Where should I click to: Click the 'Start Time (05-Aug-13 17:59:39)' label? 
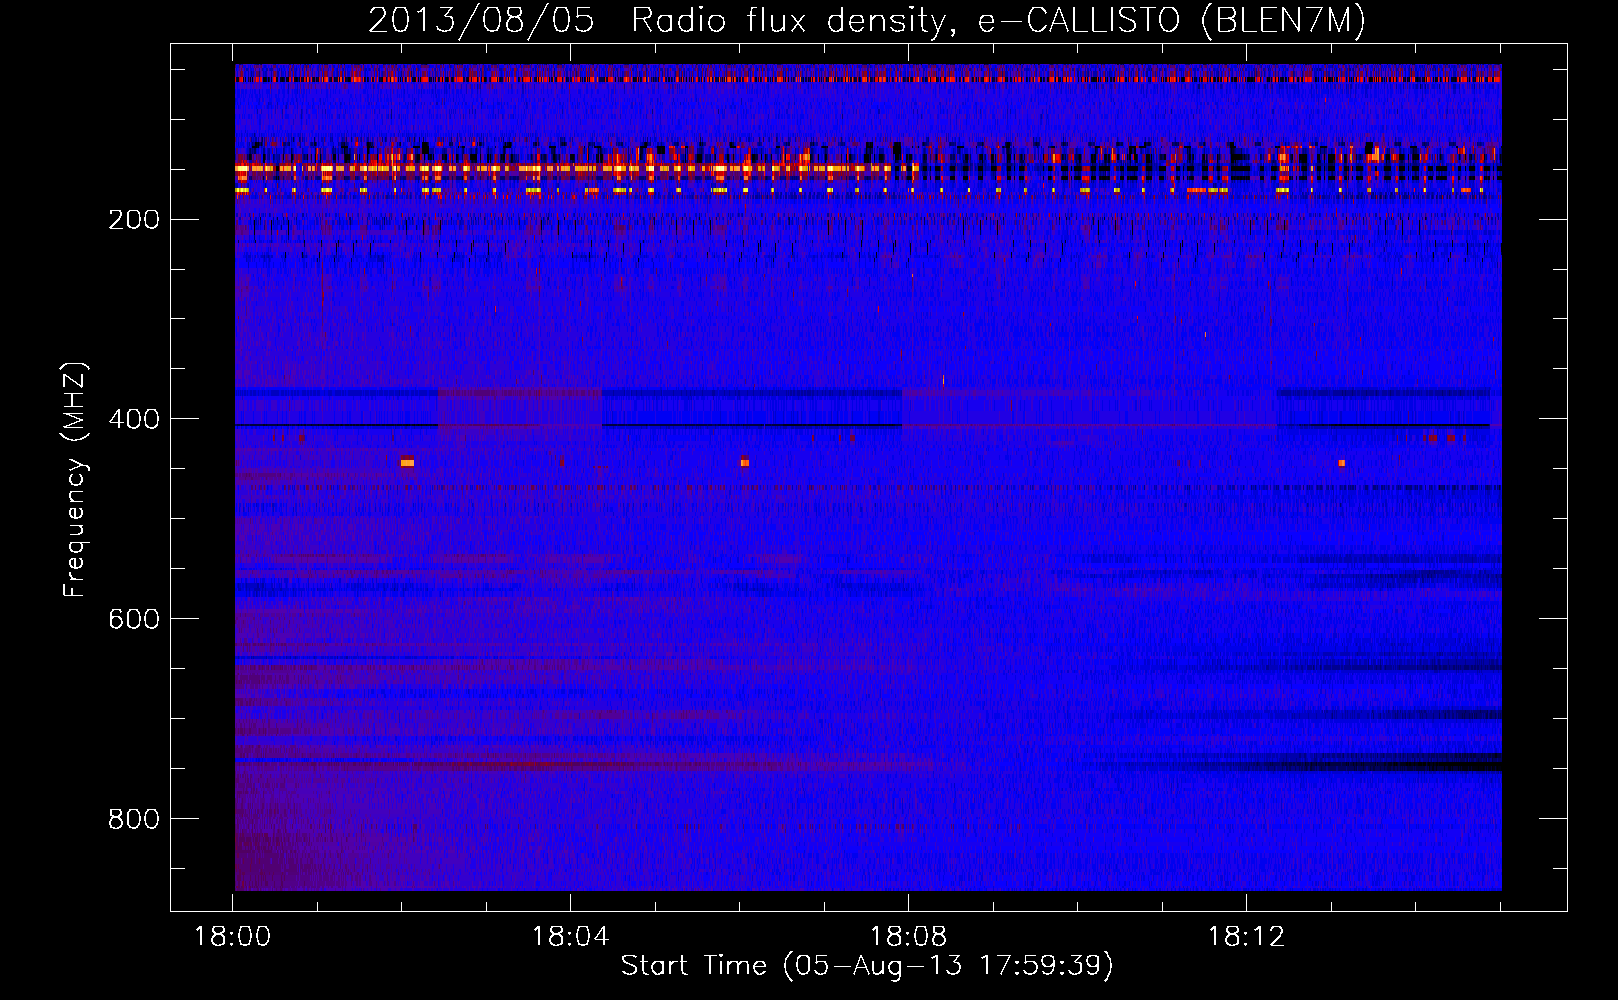coord(867,966)
